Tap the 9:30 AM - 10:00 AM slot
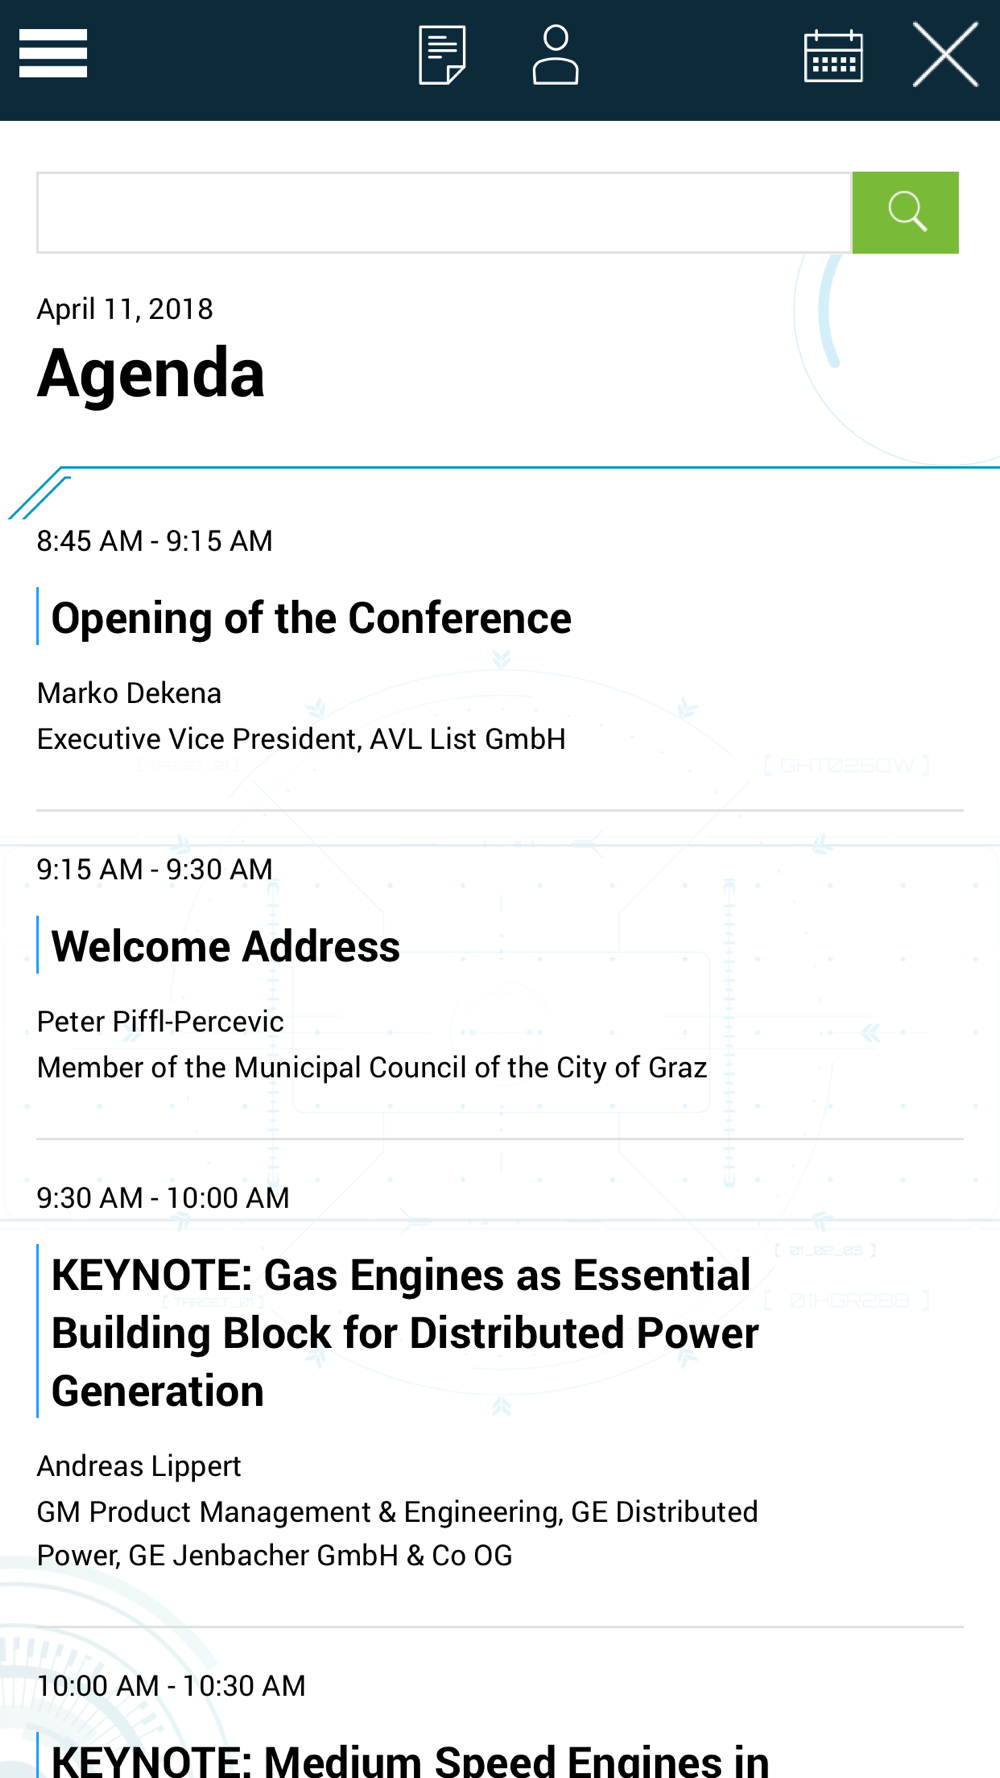Screen dimensions: 1000x1778 pyautogui.click(x=163, y=1198)
